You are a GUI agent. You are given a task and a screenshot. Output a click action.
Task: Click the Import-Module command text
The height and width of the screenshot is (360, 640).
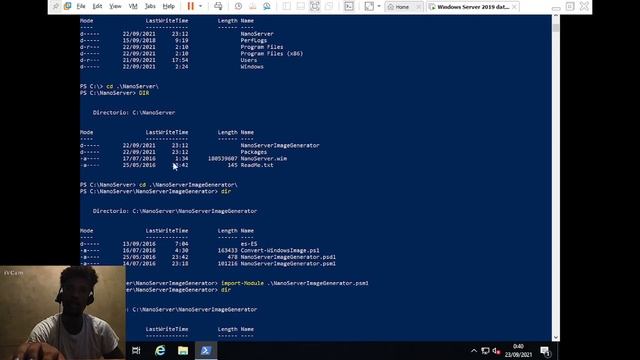click(242, 283)
